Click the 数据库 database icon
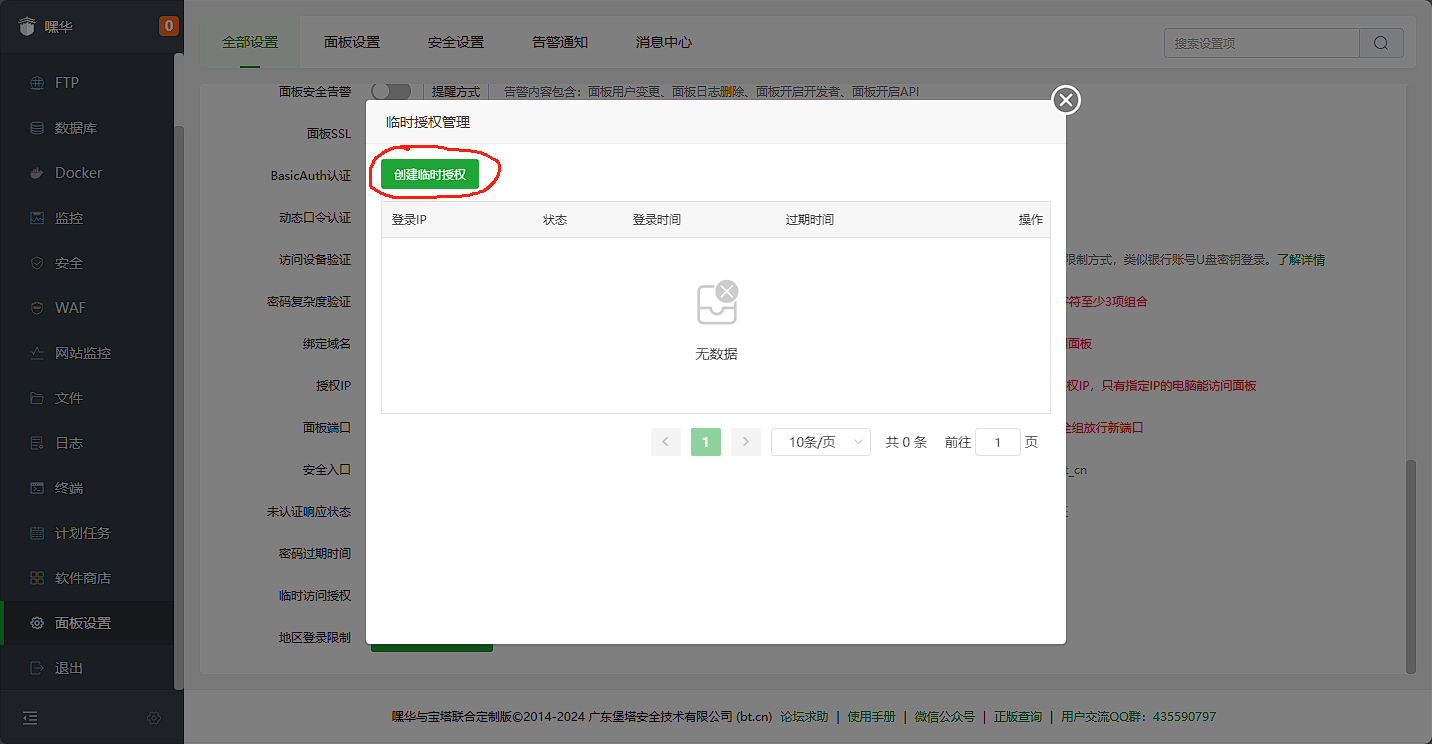The height and width of the screenshot is (744, 1432). click(37, 128)
